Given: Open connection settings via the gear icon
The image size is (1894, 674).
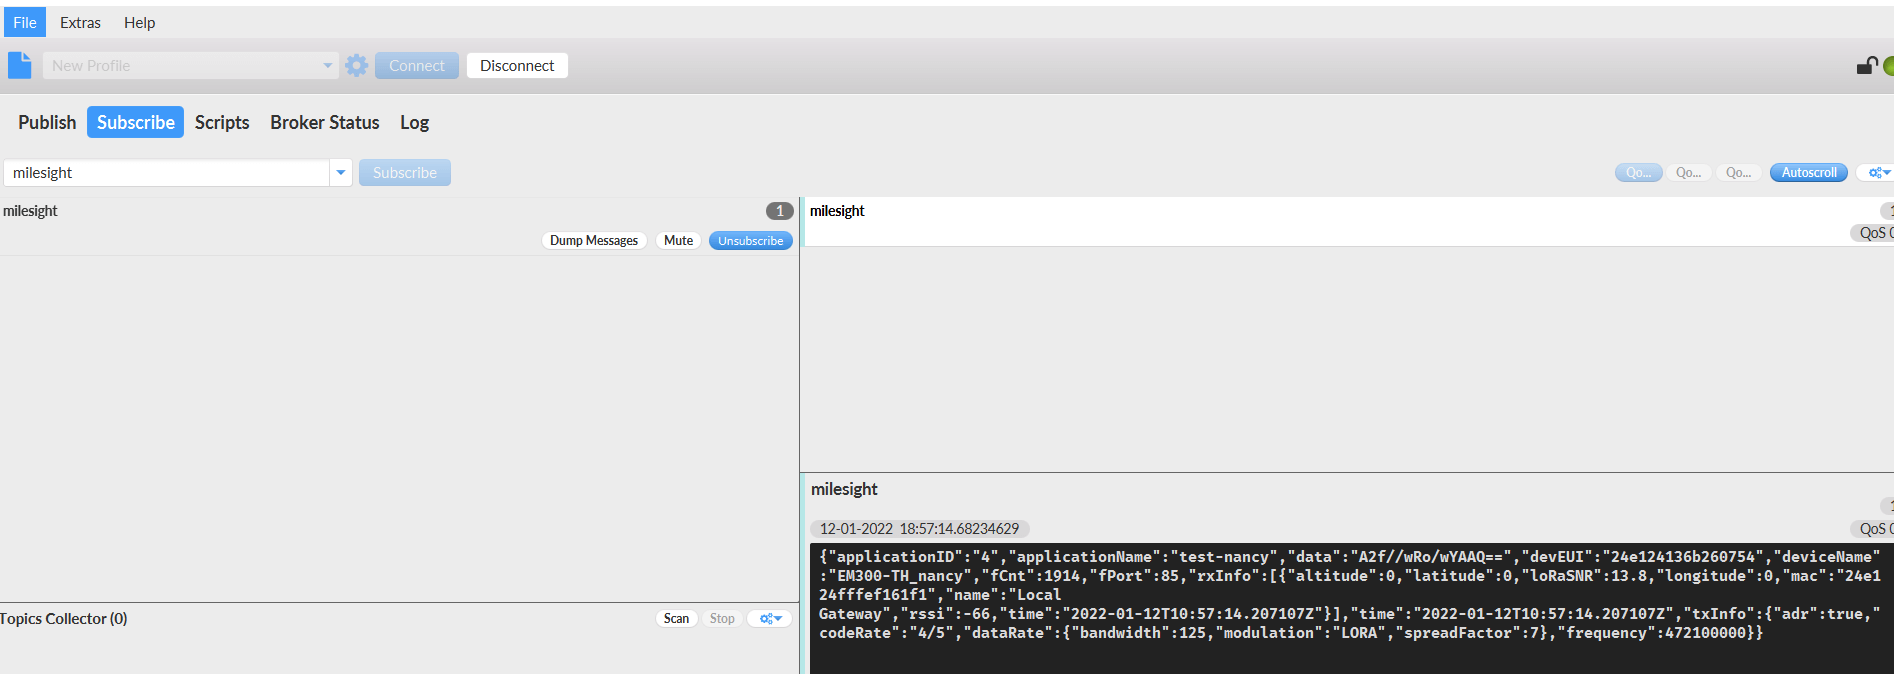Looking at the screenshot, I should point(357,66).
